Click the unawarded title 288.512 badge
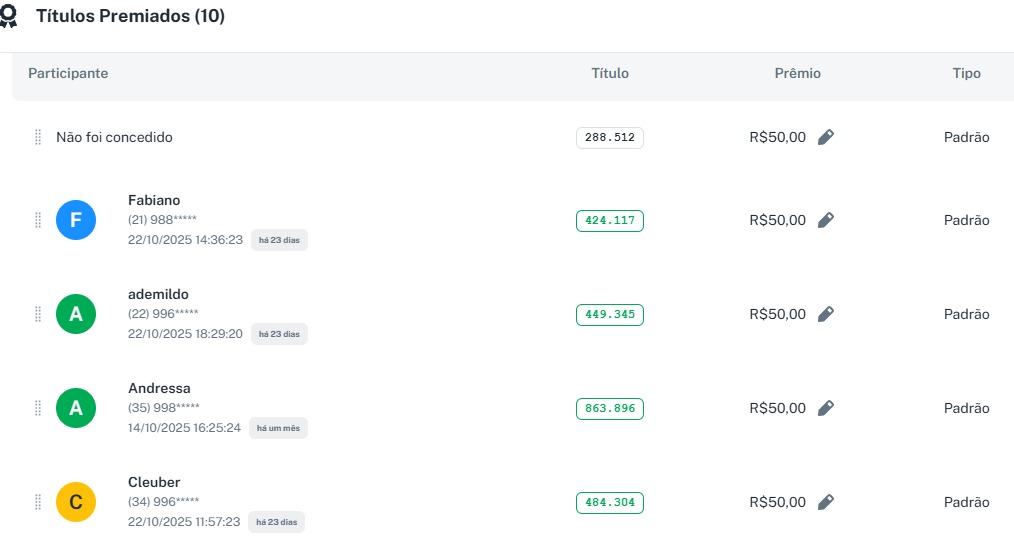1014x538 pixels. click(x=610, y=138)
